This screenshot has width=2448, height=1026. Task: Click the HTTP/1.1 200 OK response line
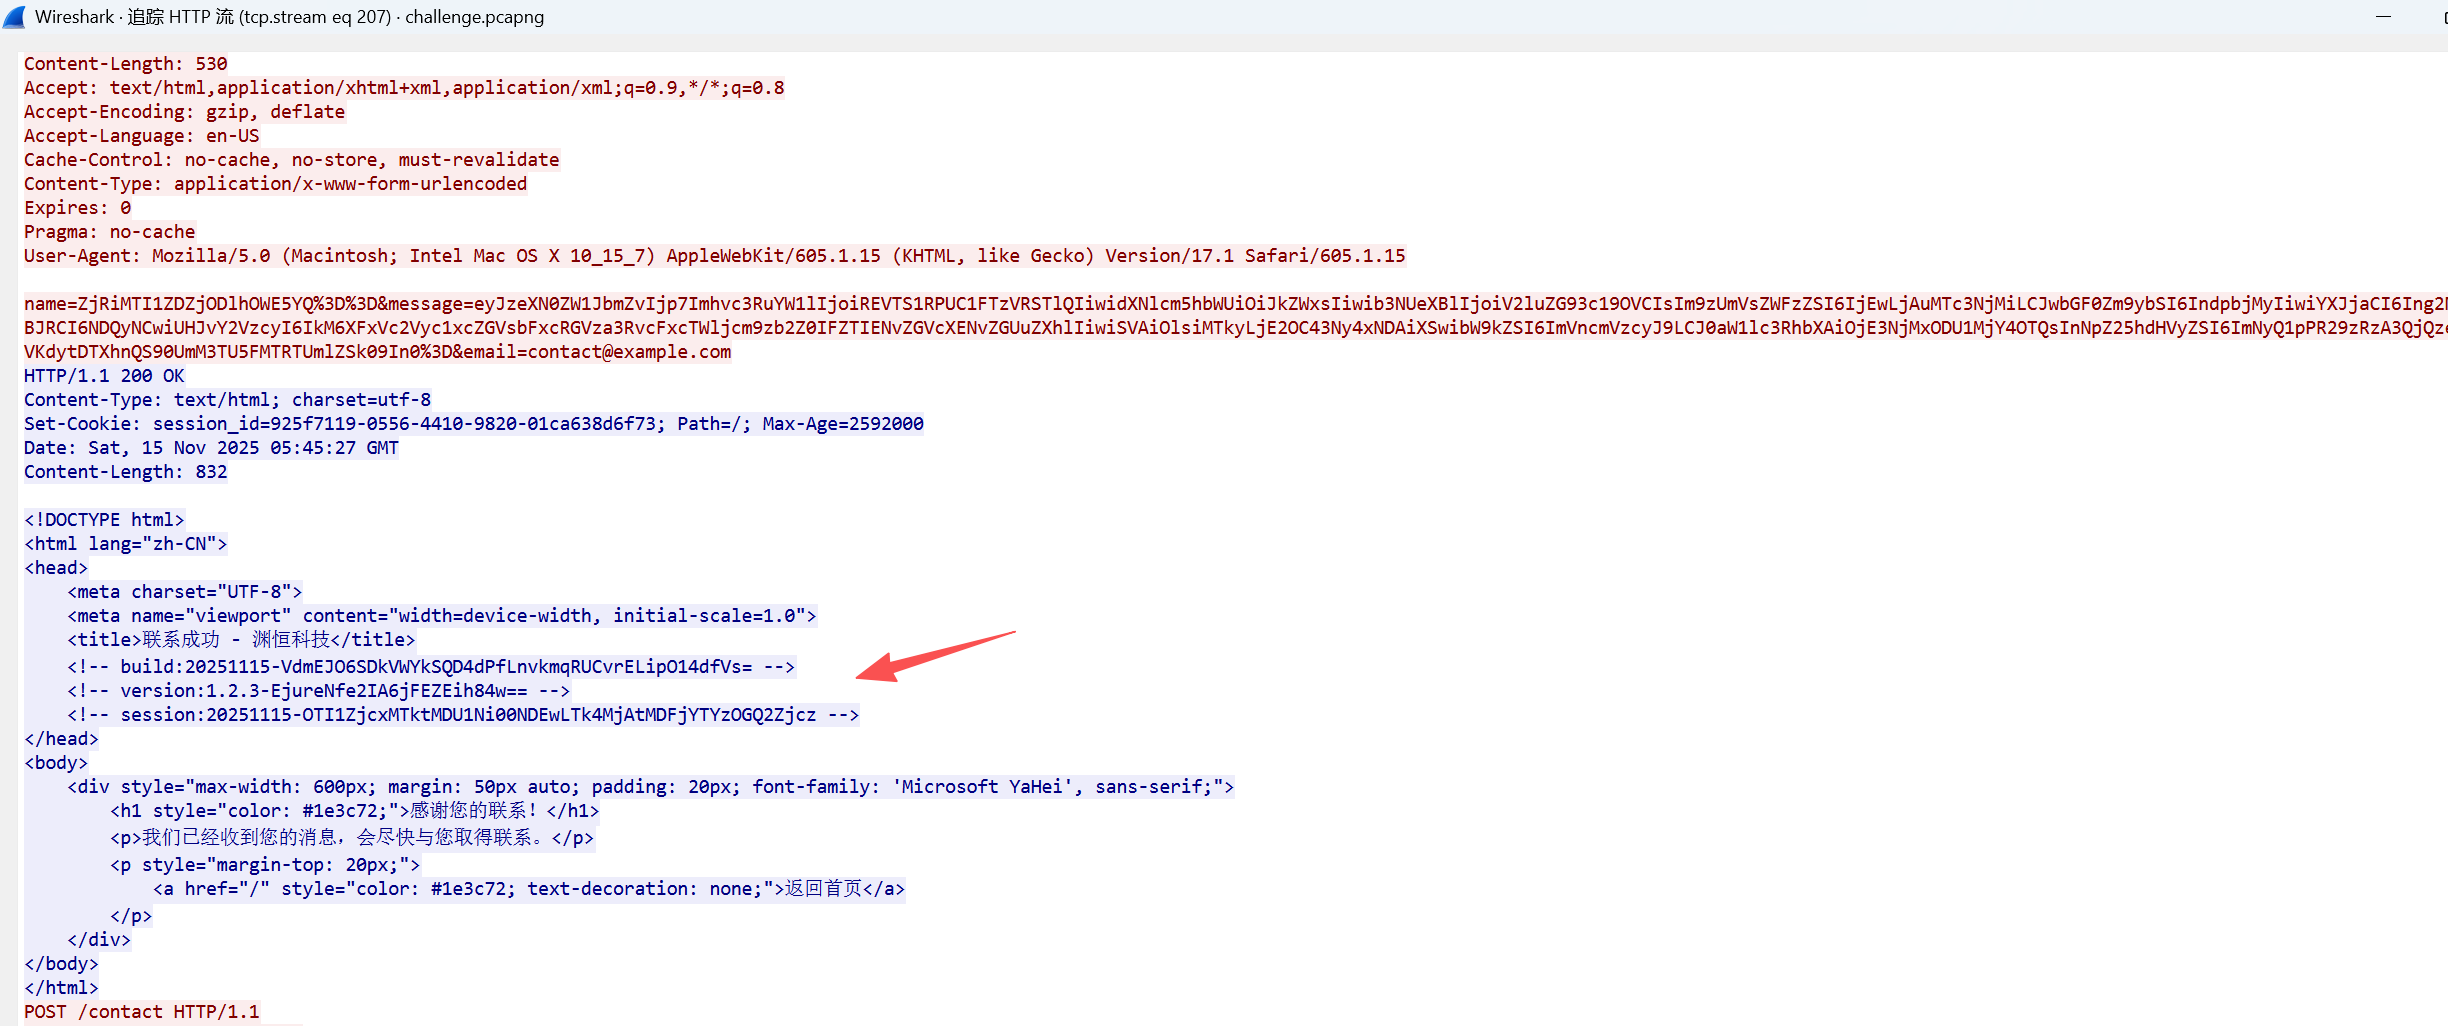click(104, 376)
